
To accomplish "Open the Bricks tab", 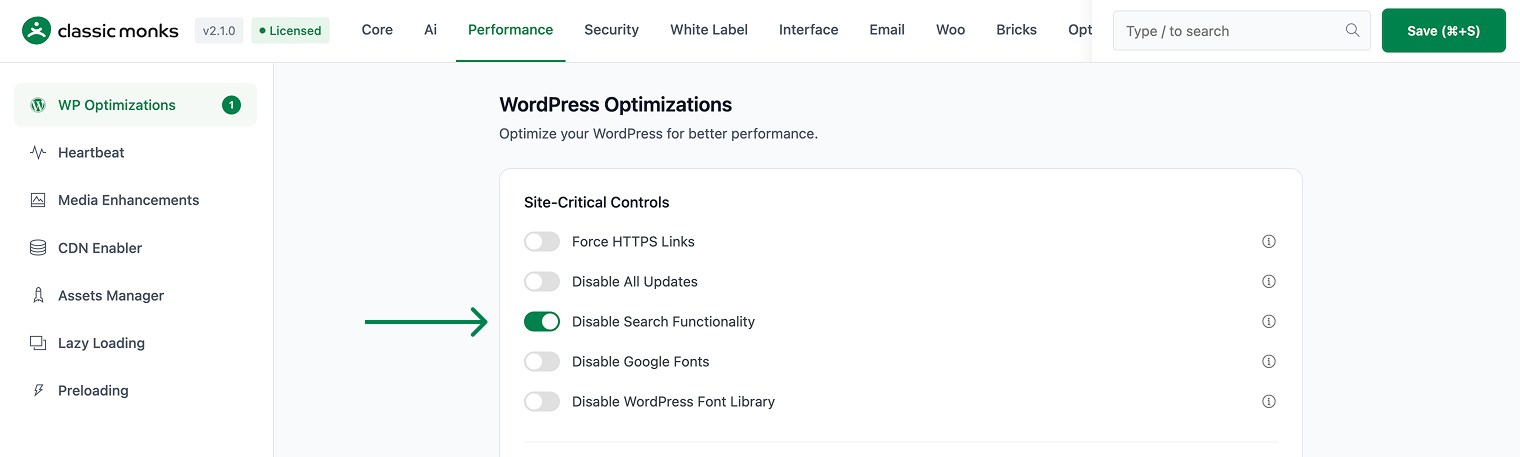I will (1016, 30).
